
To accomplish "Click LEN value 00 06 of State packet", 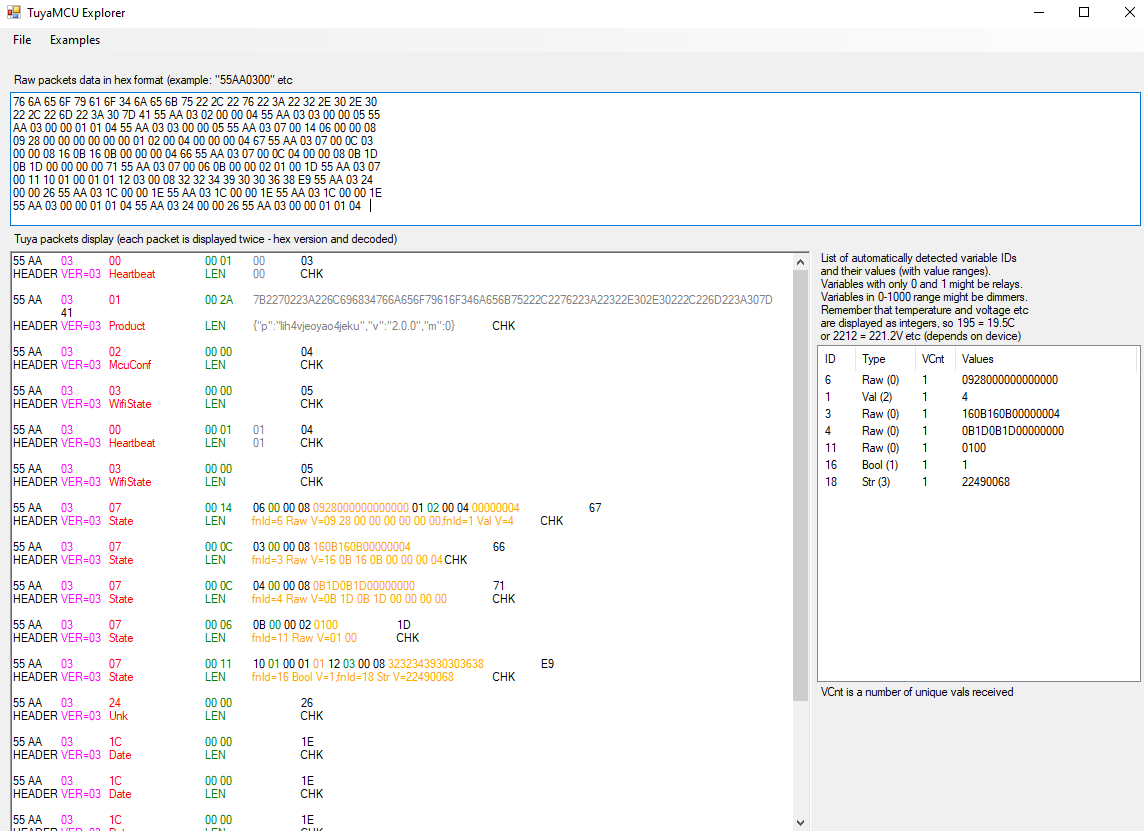I will point(218,625).
